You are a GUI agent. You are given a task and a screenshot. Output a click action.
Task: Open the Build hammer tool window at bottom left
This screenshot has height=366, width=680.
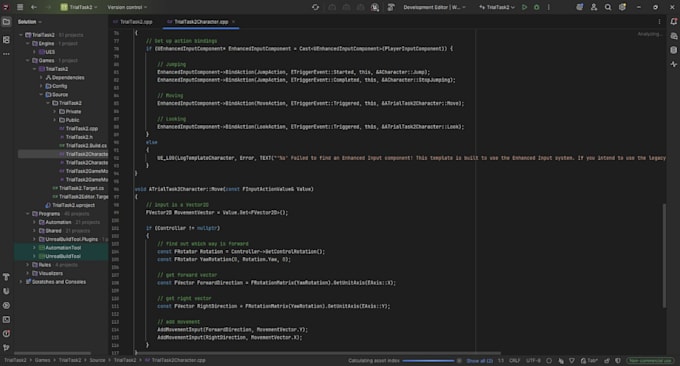[6, 277]
